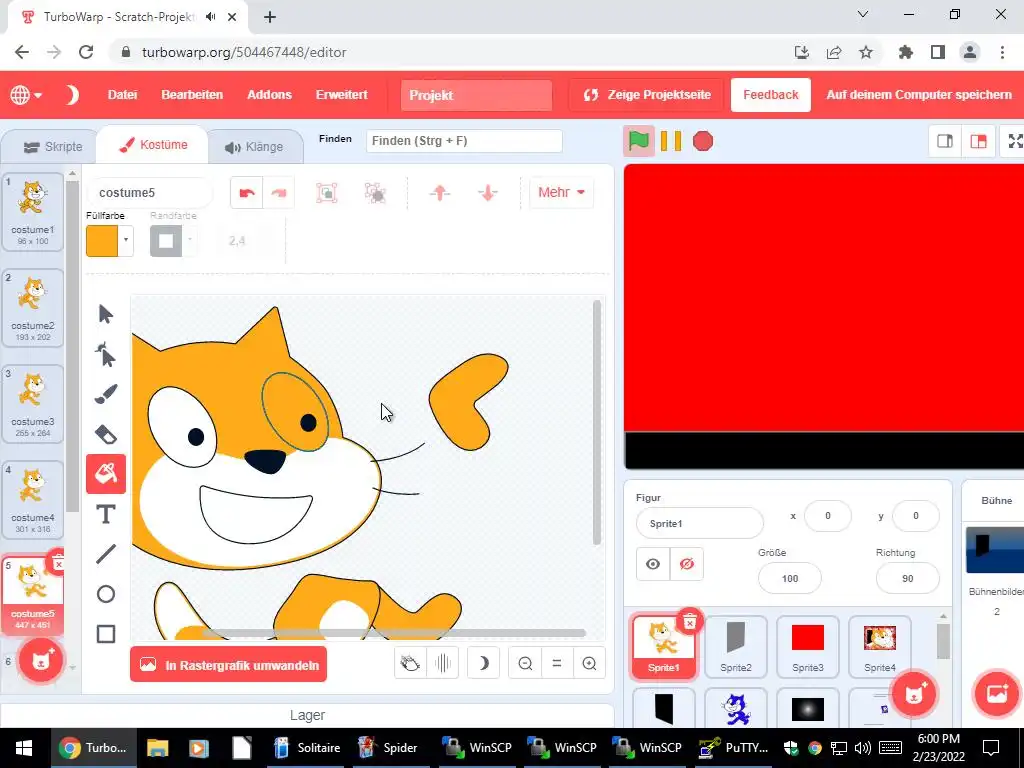The height and width of the screenshot is (768, 1024).
Task: Select costume1 thumbnail
Action: tap(33, 212)
